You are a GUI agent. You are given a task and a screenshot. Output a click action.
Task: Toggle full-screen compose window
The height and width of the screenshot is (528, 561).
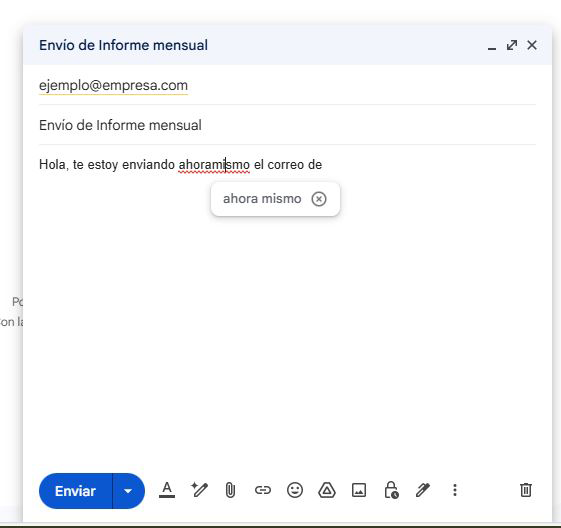tap(512, 45)
